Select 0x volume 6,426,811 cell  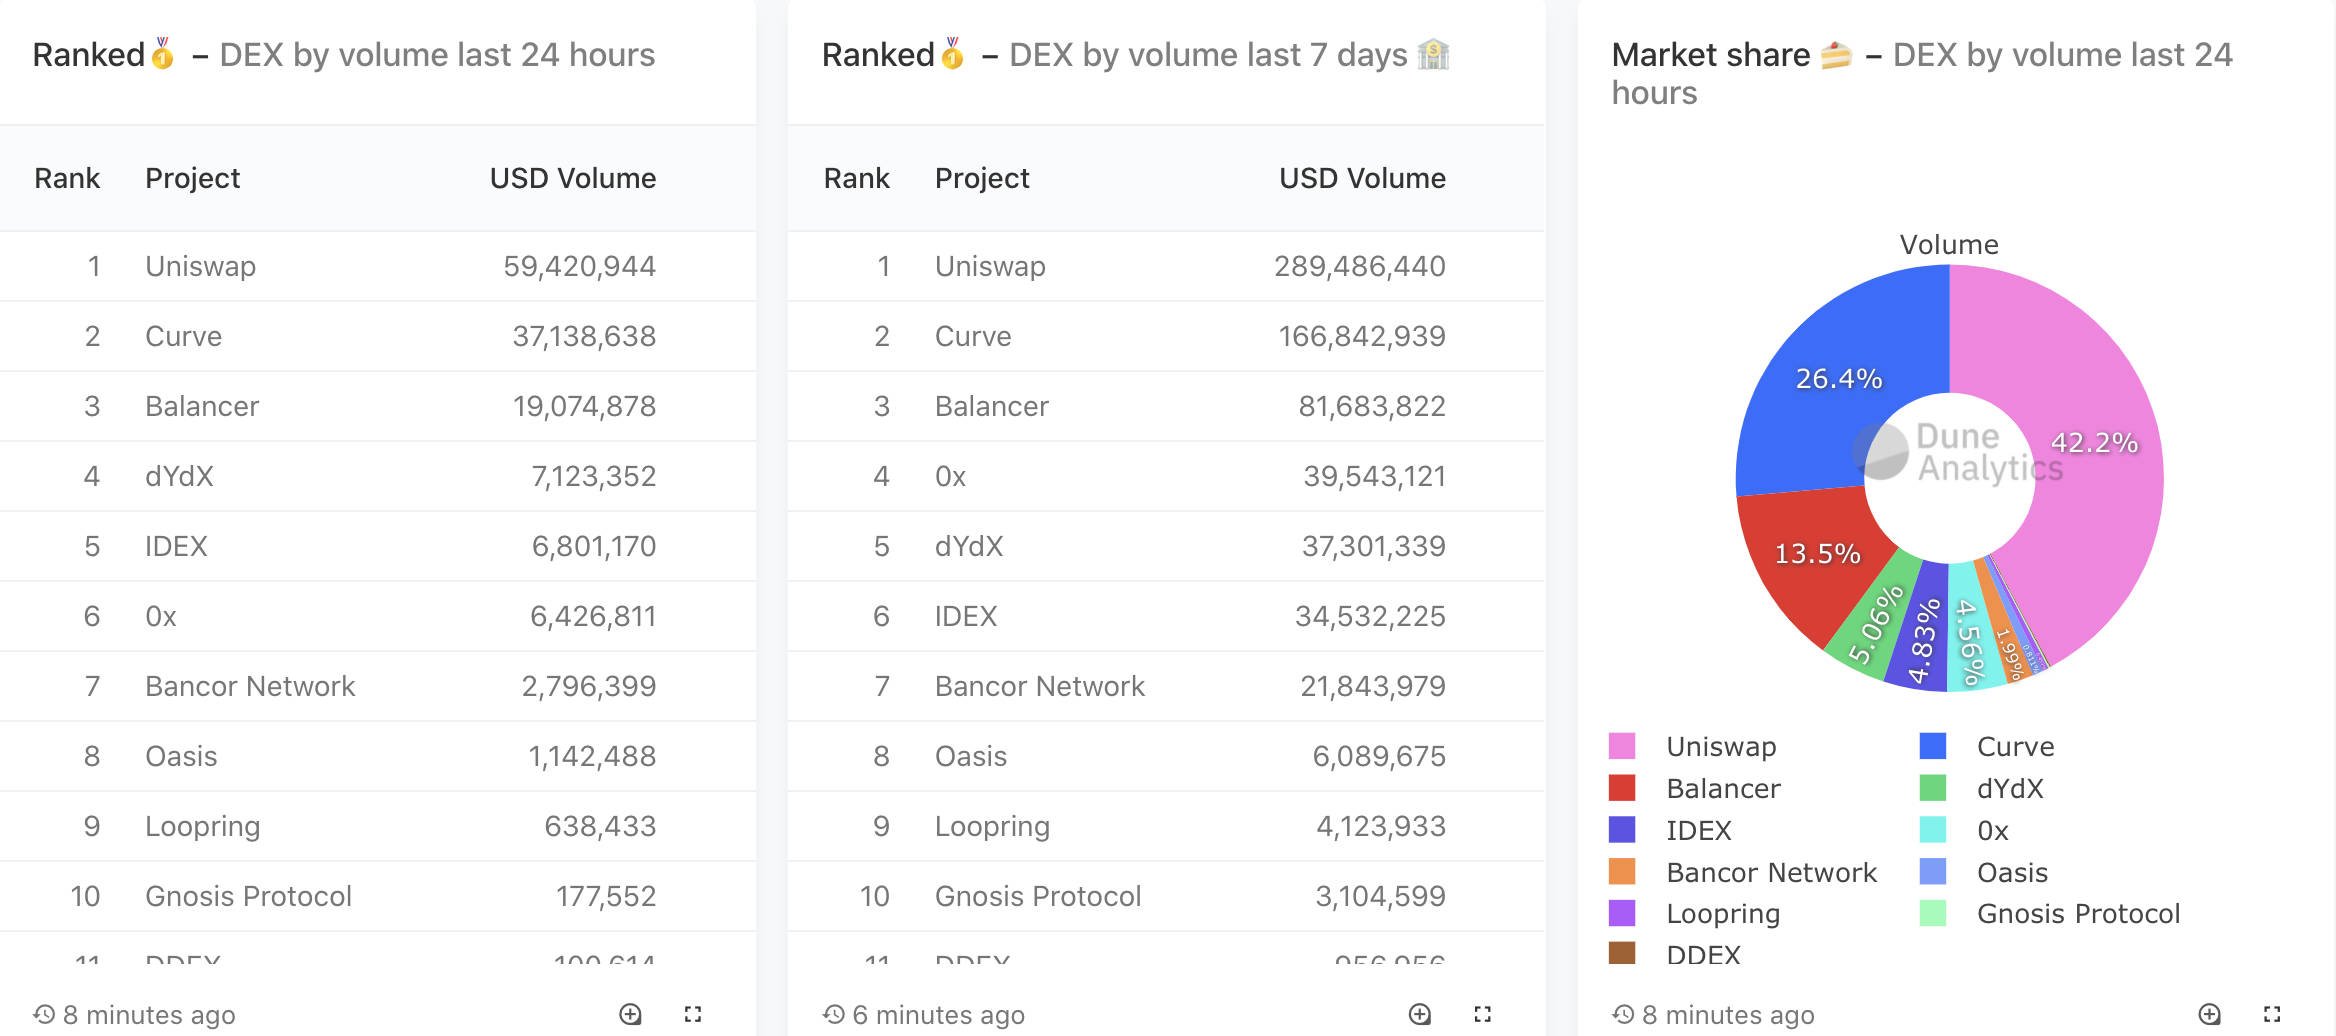click(593, 616)
